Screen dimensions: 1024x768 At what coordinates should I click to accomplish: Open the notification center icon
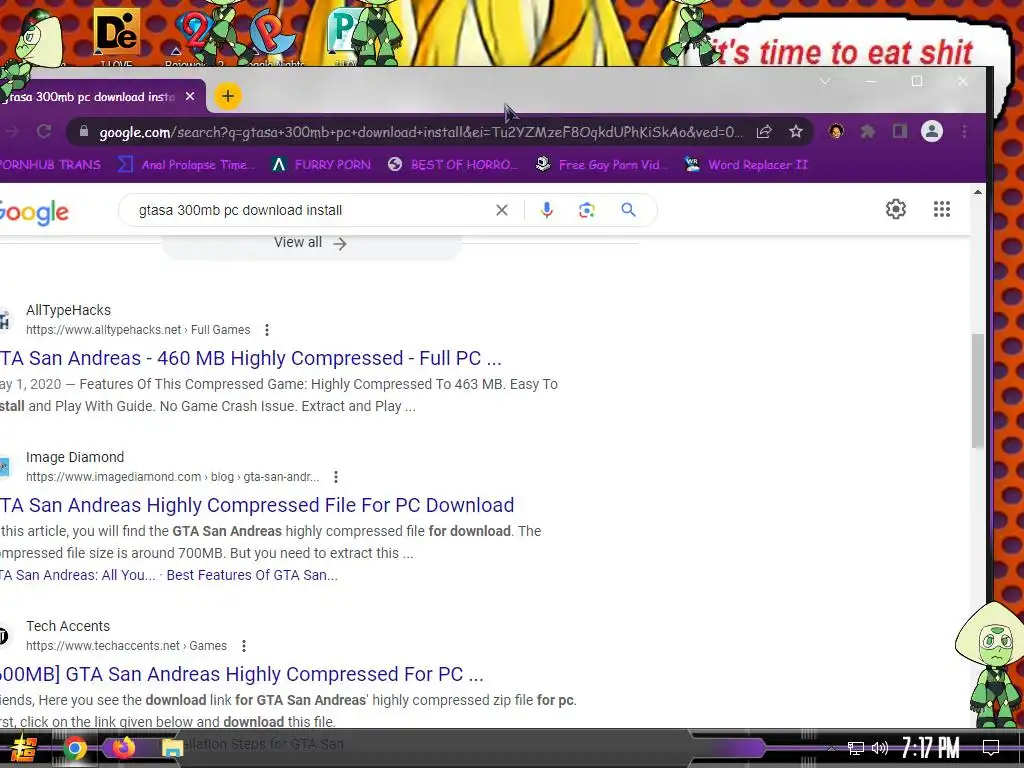pyautogui.click(x=991, y=748)
